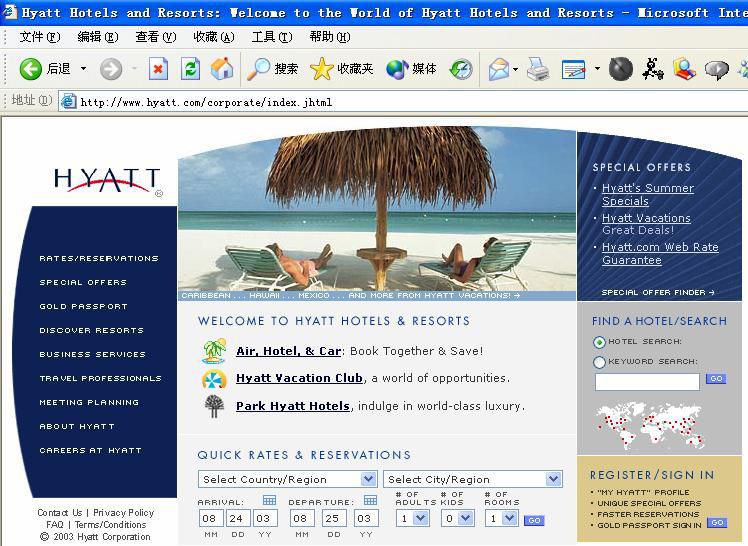Click the Print toolbar icon
The image size is (748, 546).
point(538,69)
